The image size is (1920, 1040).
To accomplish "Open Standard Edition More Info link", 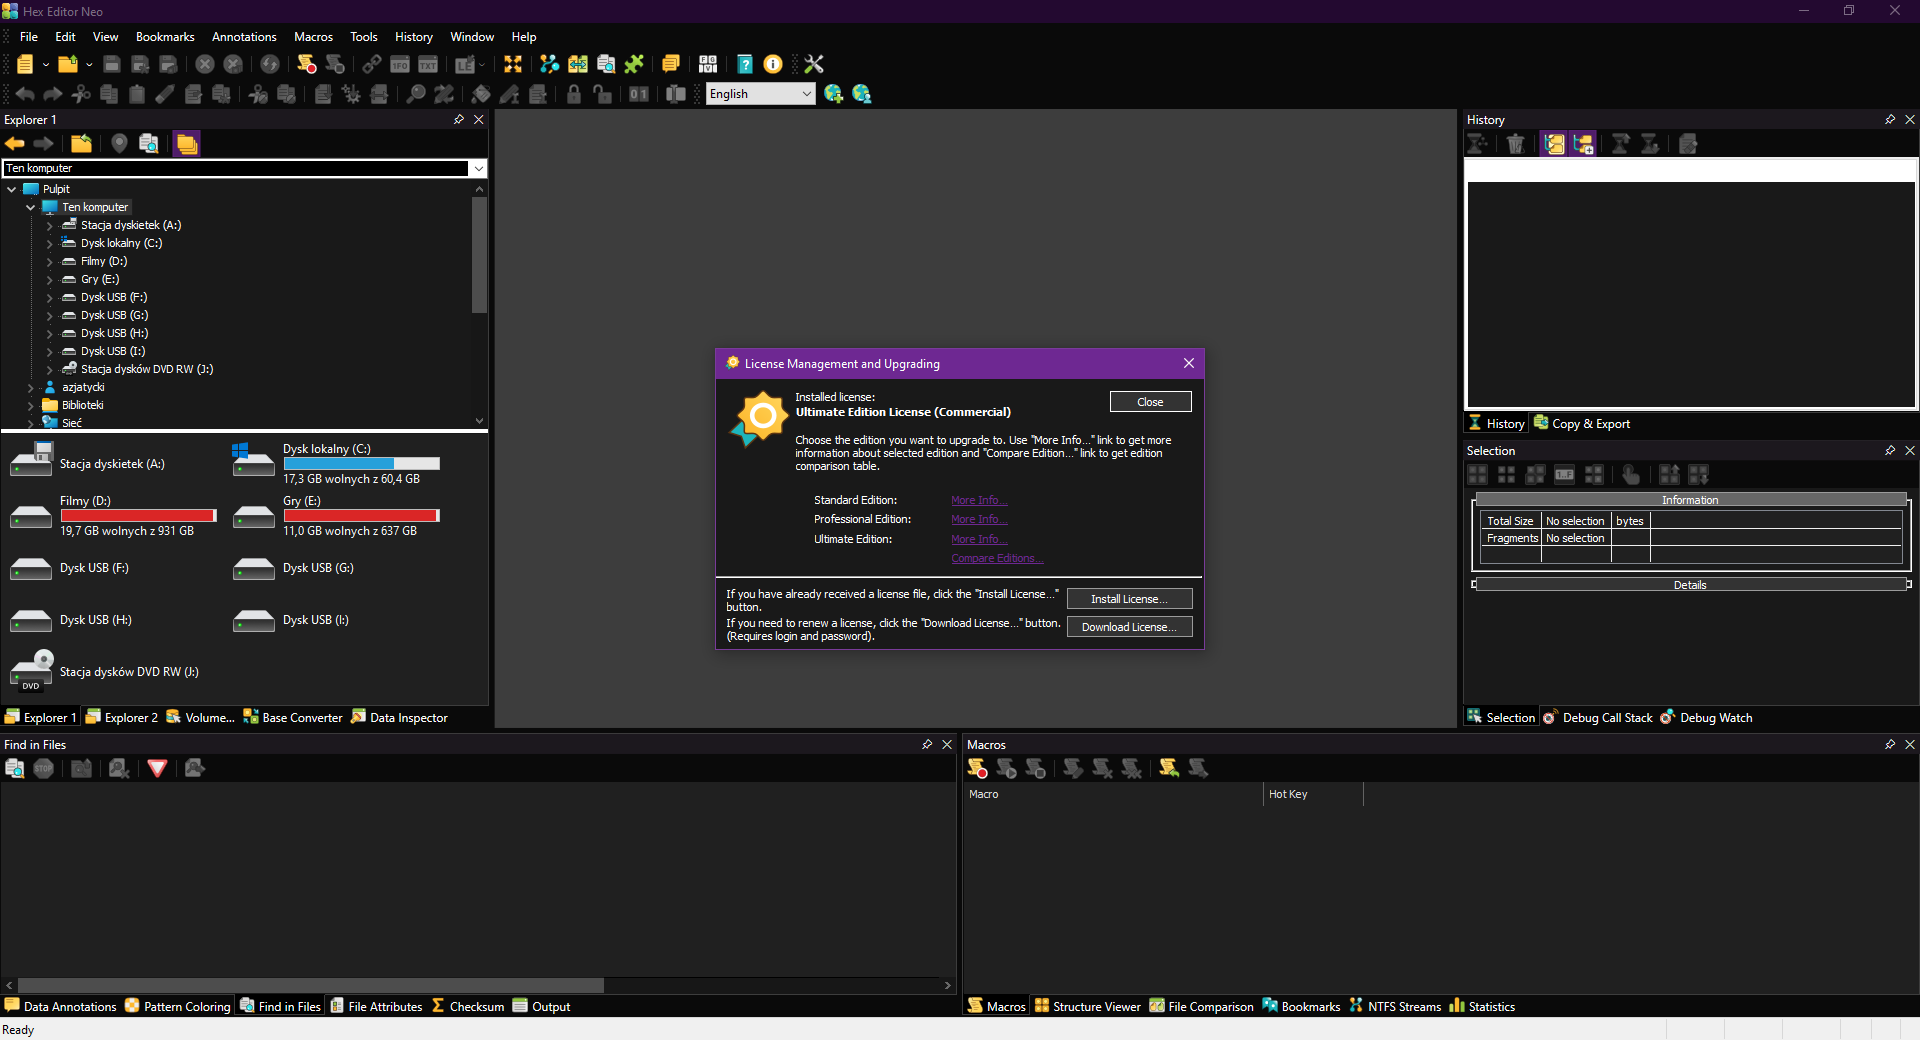I will click(979, 500).
